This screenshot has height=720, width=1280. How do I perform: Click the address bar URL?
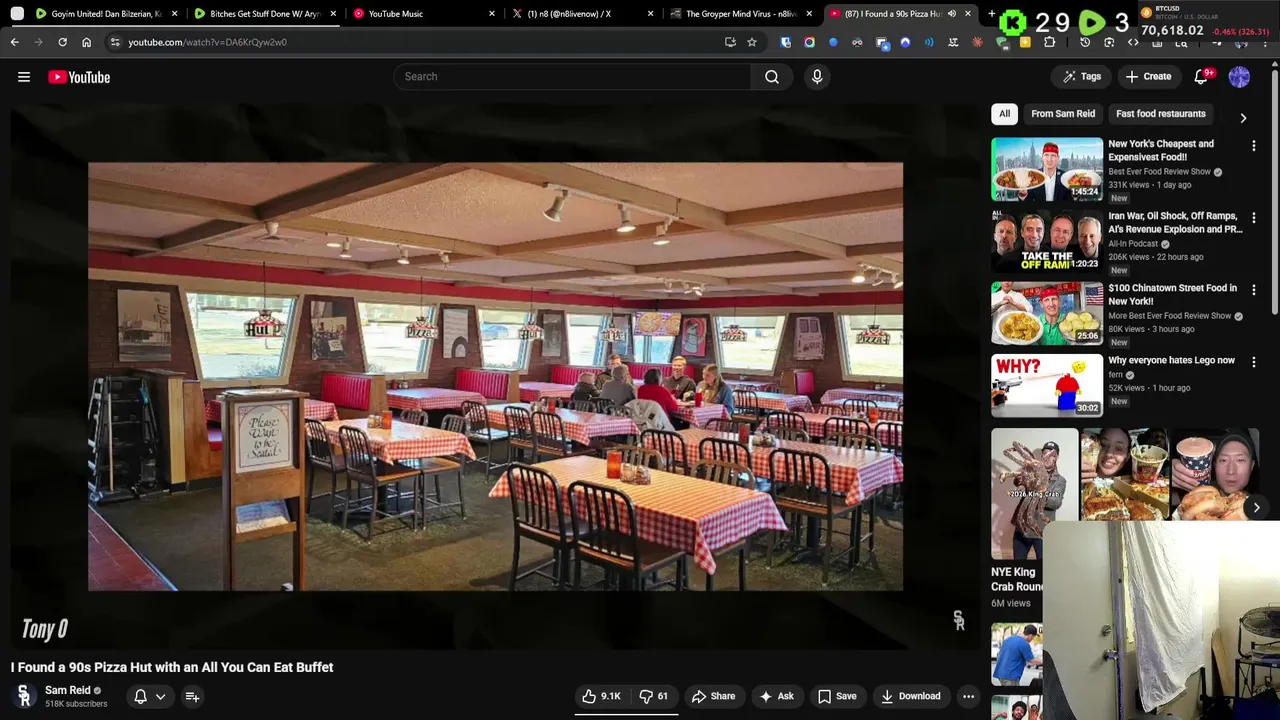[x=207, y=42]
